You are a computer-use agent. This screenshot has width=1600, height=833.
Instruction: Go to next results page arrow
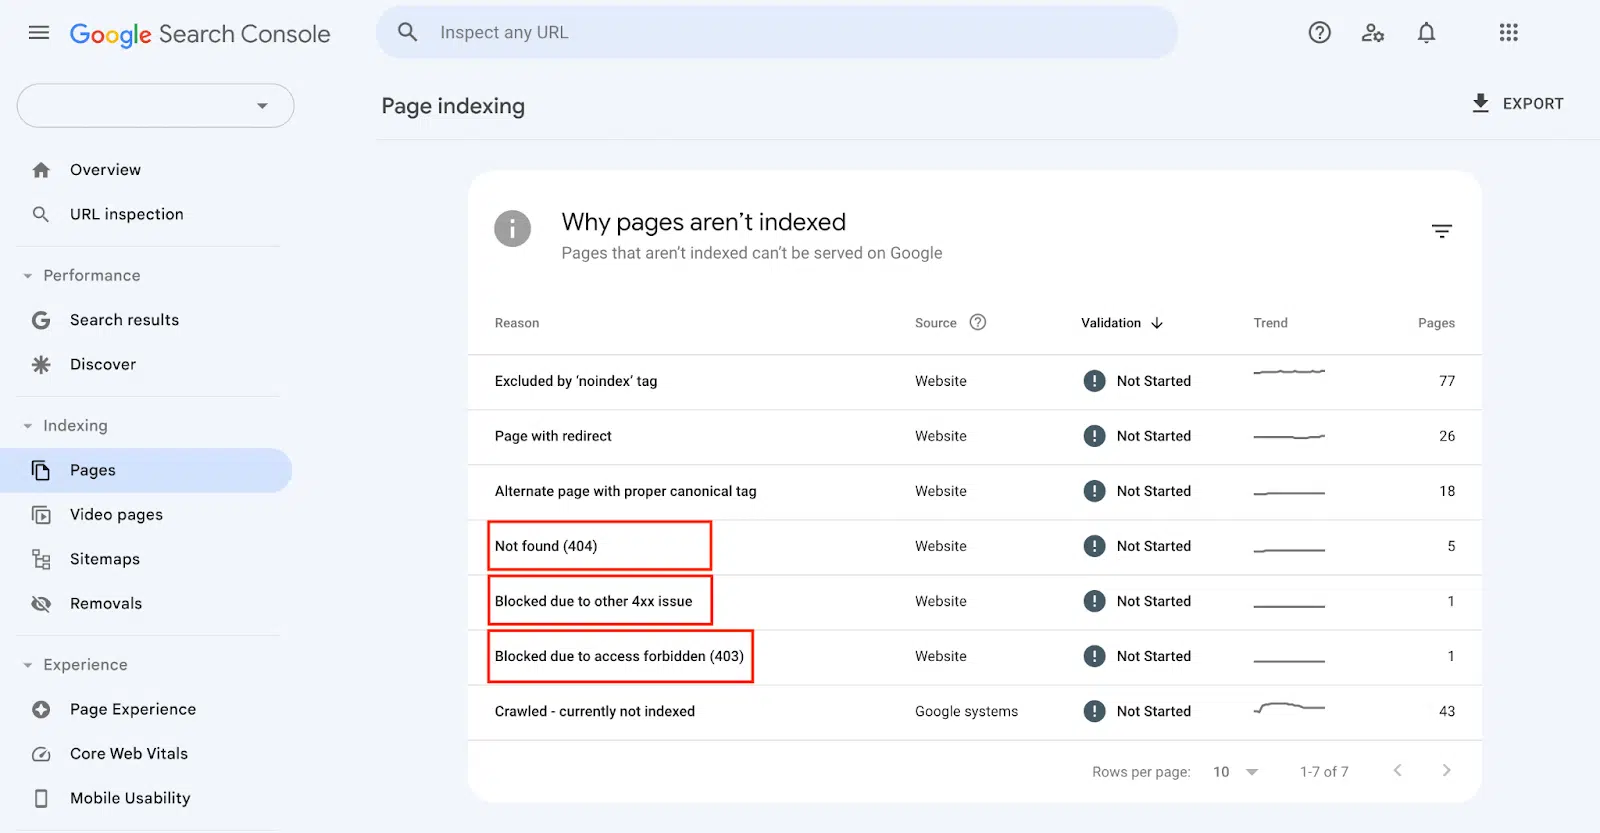1446,770
